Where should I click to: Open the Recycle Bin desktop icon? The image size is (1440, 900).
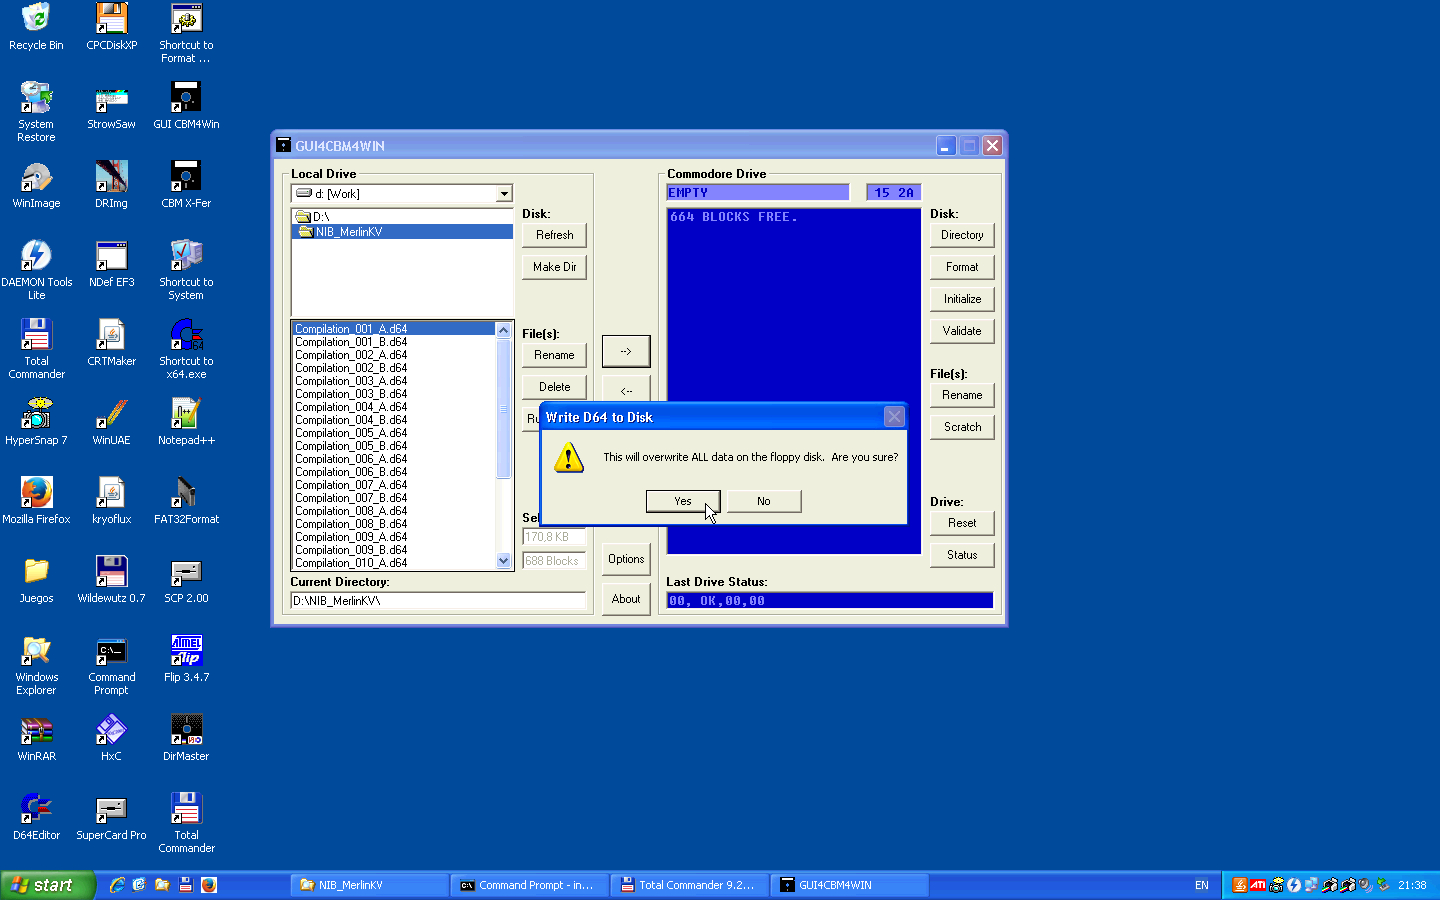tap(36, 27)
